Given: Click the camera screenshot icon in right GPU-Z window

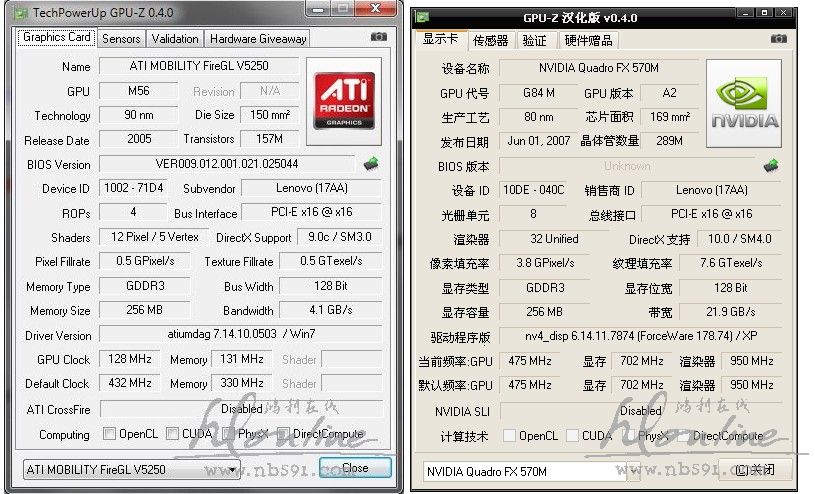Looking at the screenshot, I should tap(779, 39).
